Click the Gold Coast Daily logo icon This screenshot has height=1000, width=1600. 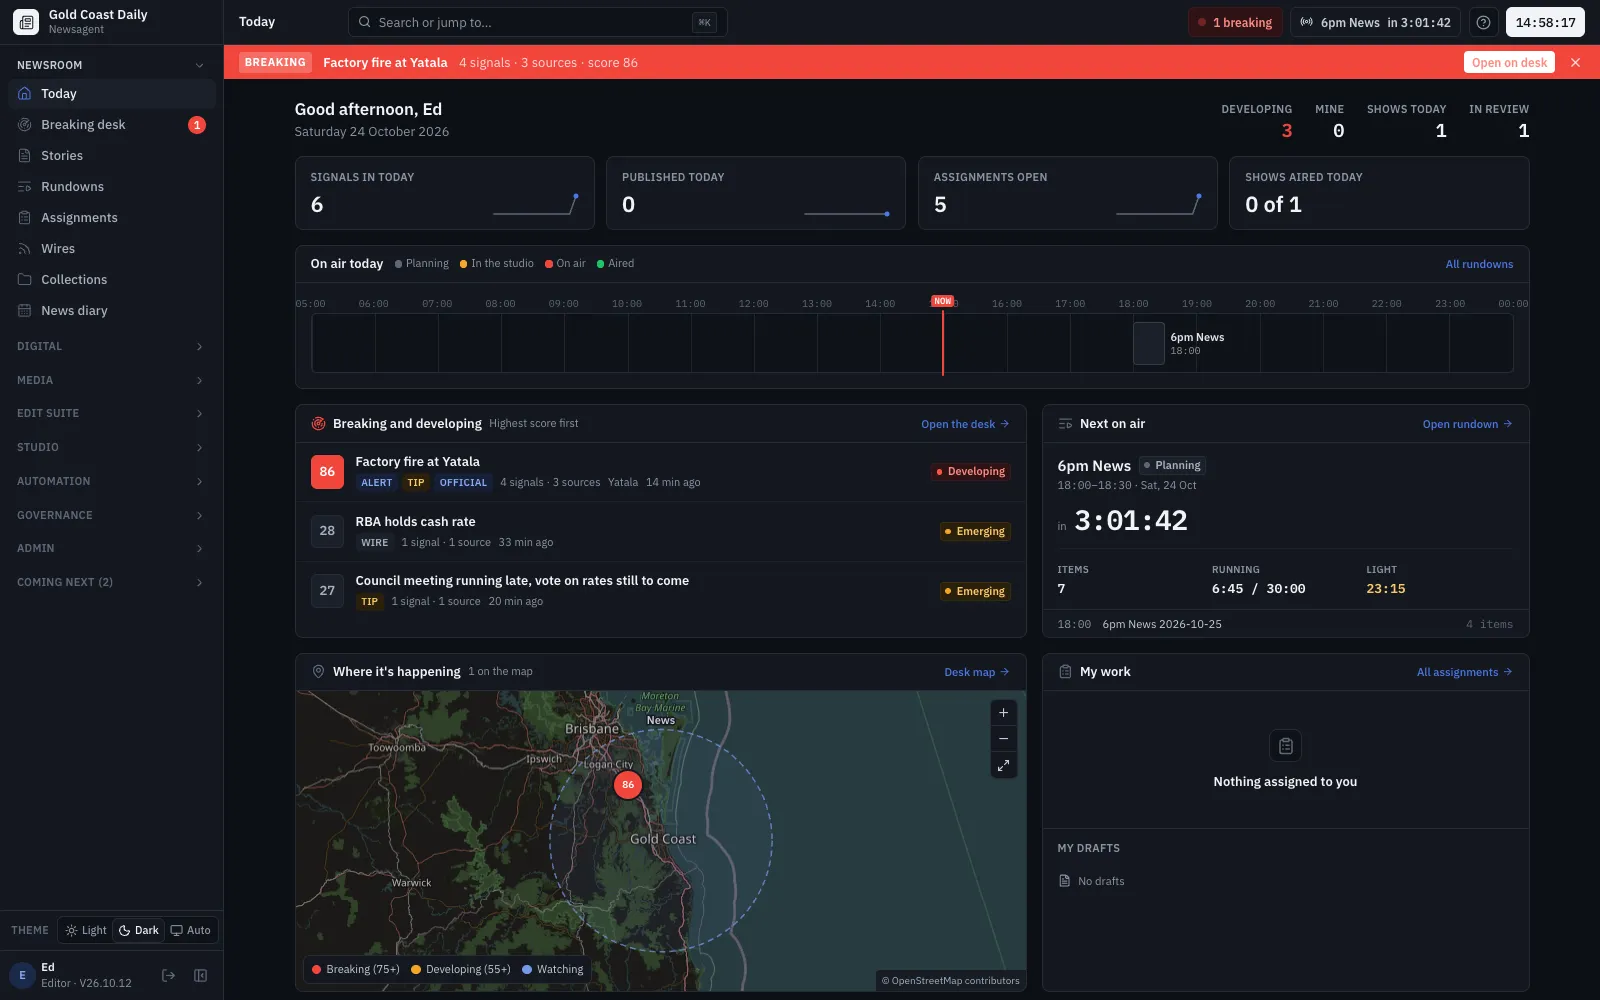pyautogui.click(x=26, y=22)
